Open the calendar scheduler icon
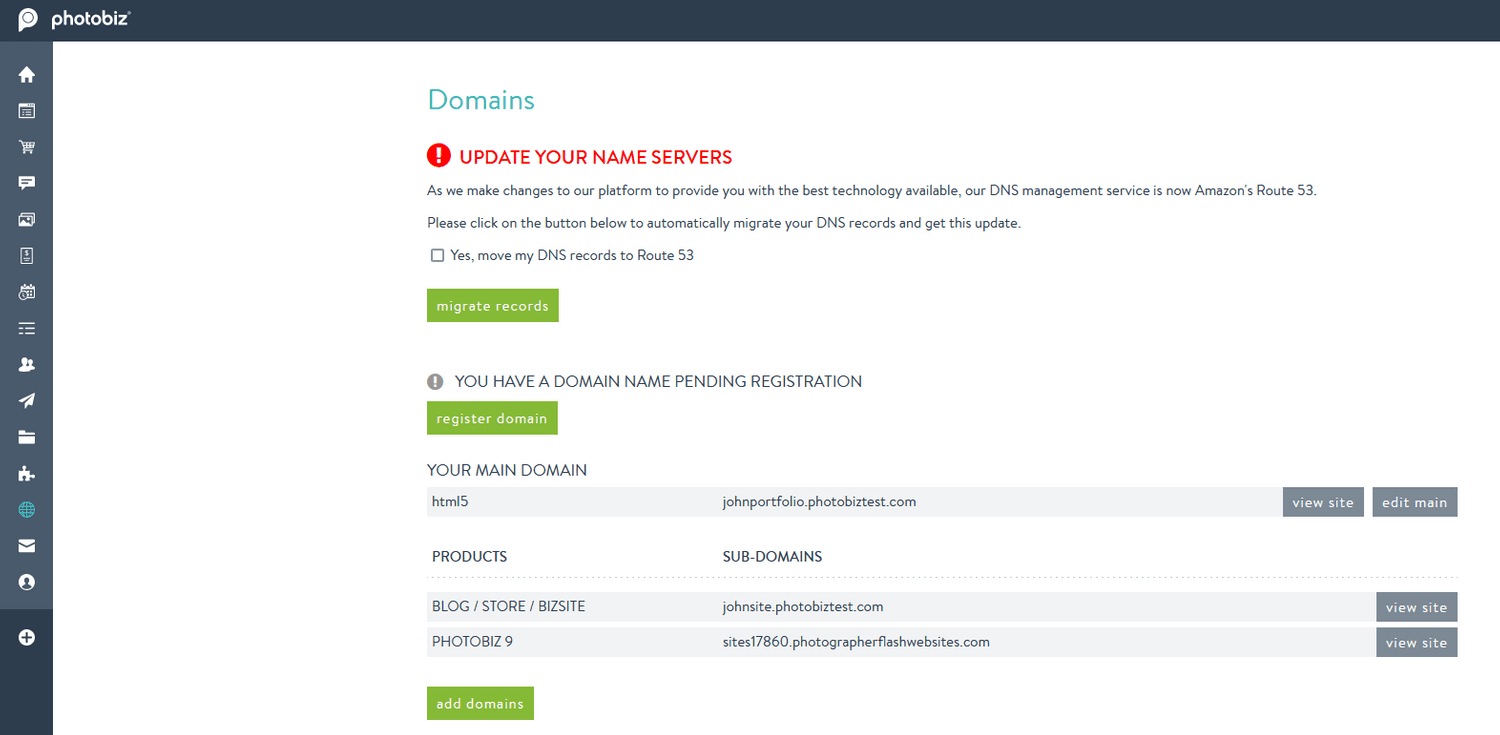This screenshot has width=1500, height=735. tap(27, 292)
